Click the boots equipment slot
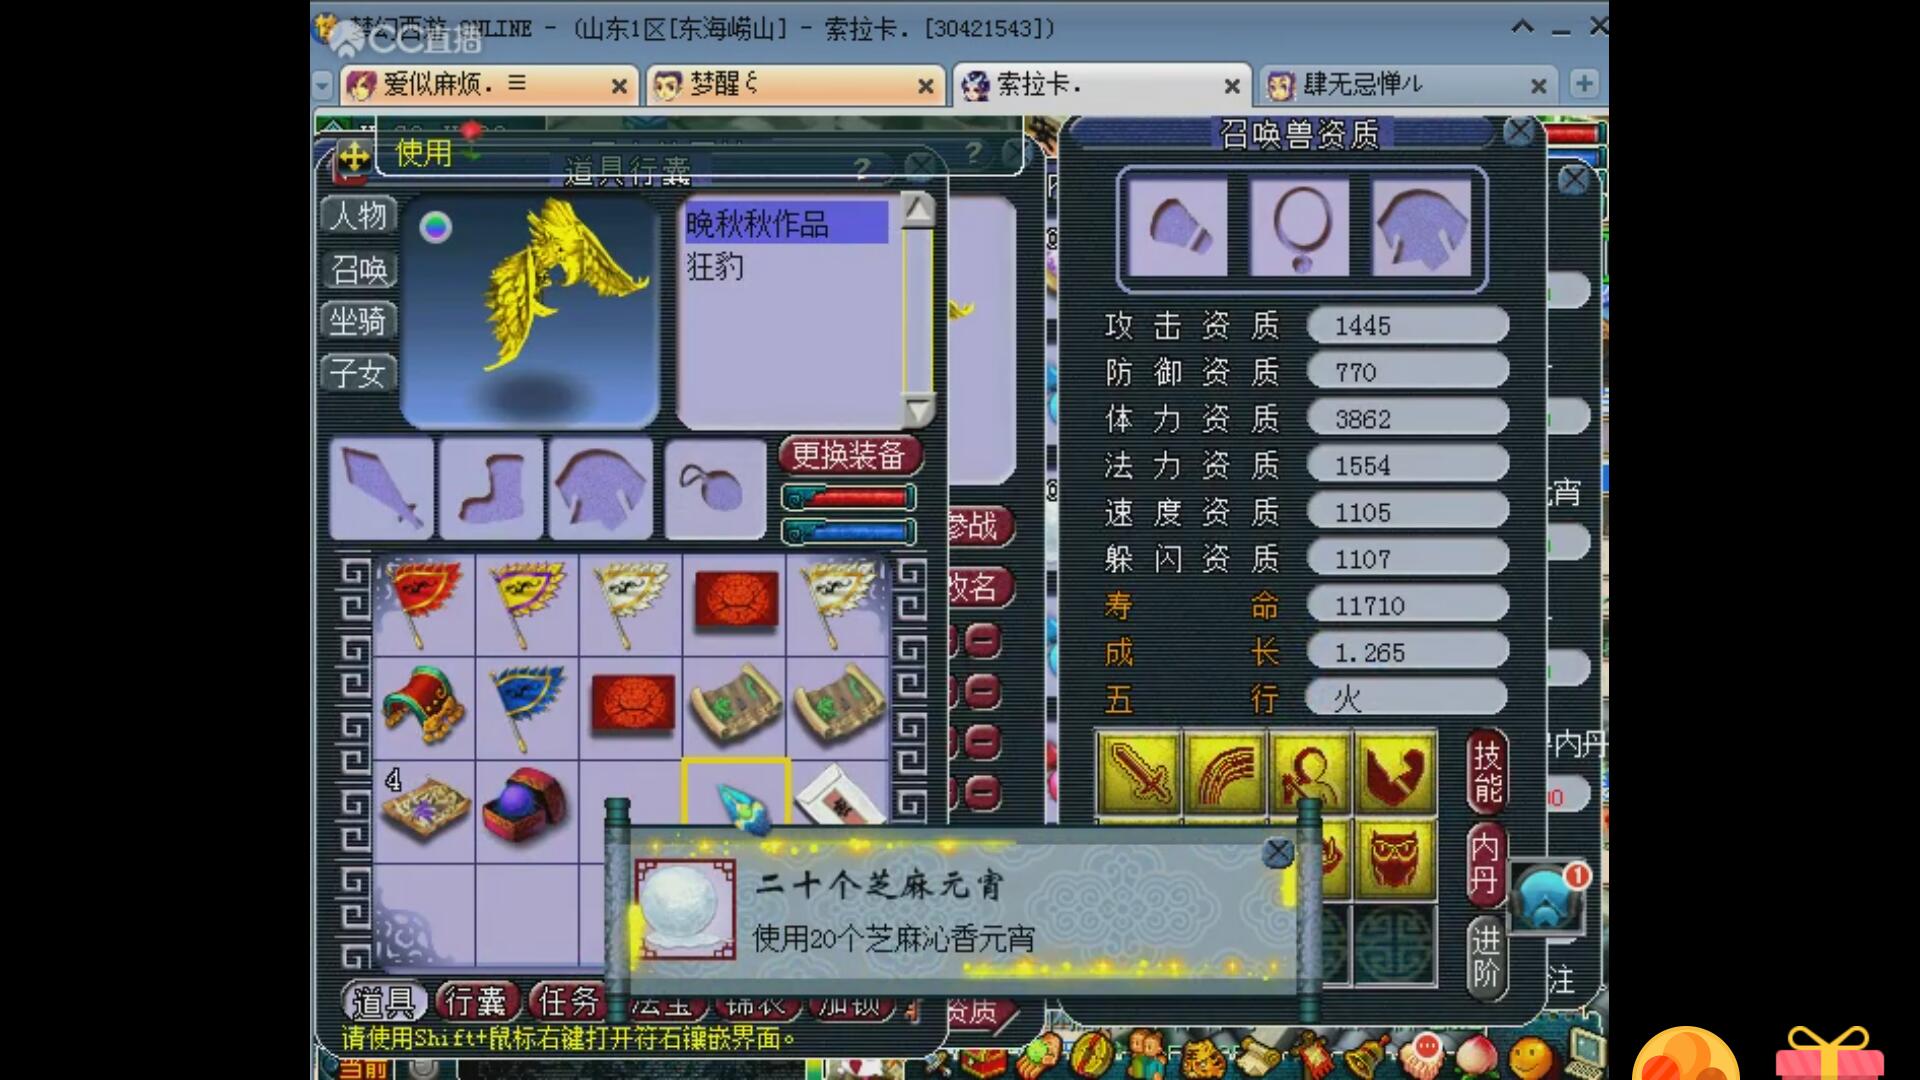Screen dimensions: 1920x1080 pyautogui.click(x=492, y=488)
